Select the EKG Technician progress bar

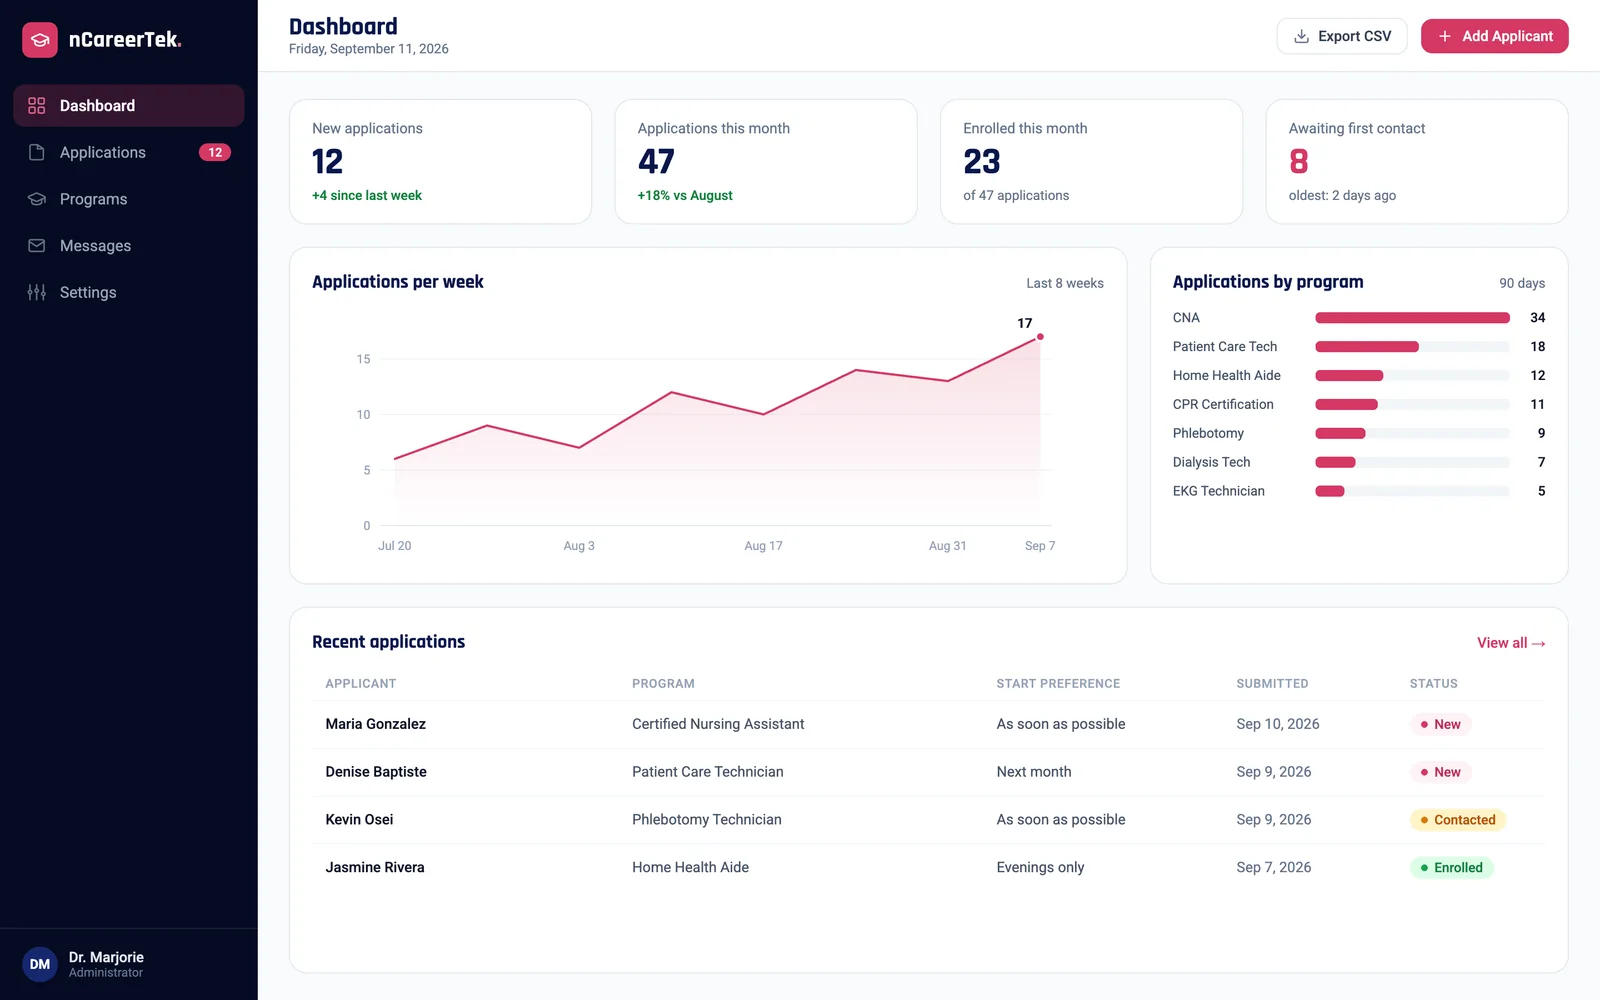click(1412, 491)
